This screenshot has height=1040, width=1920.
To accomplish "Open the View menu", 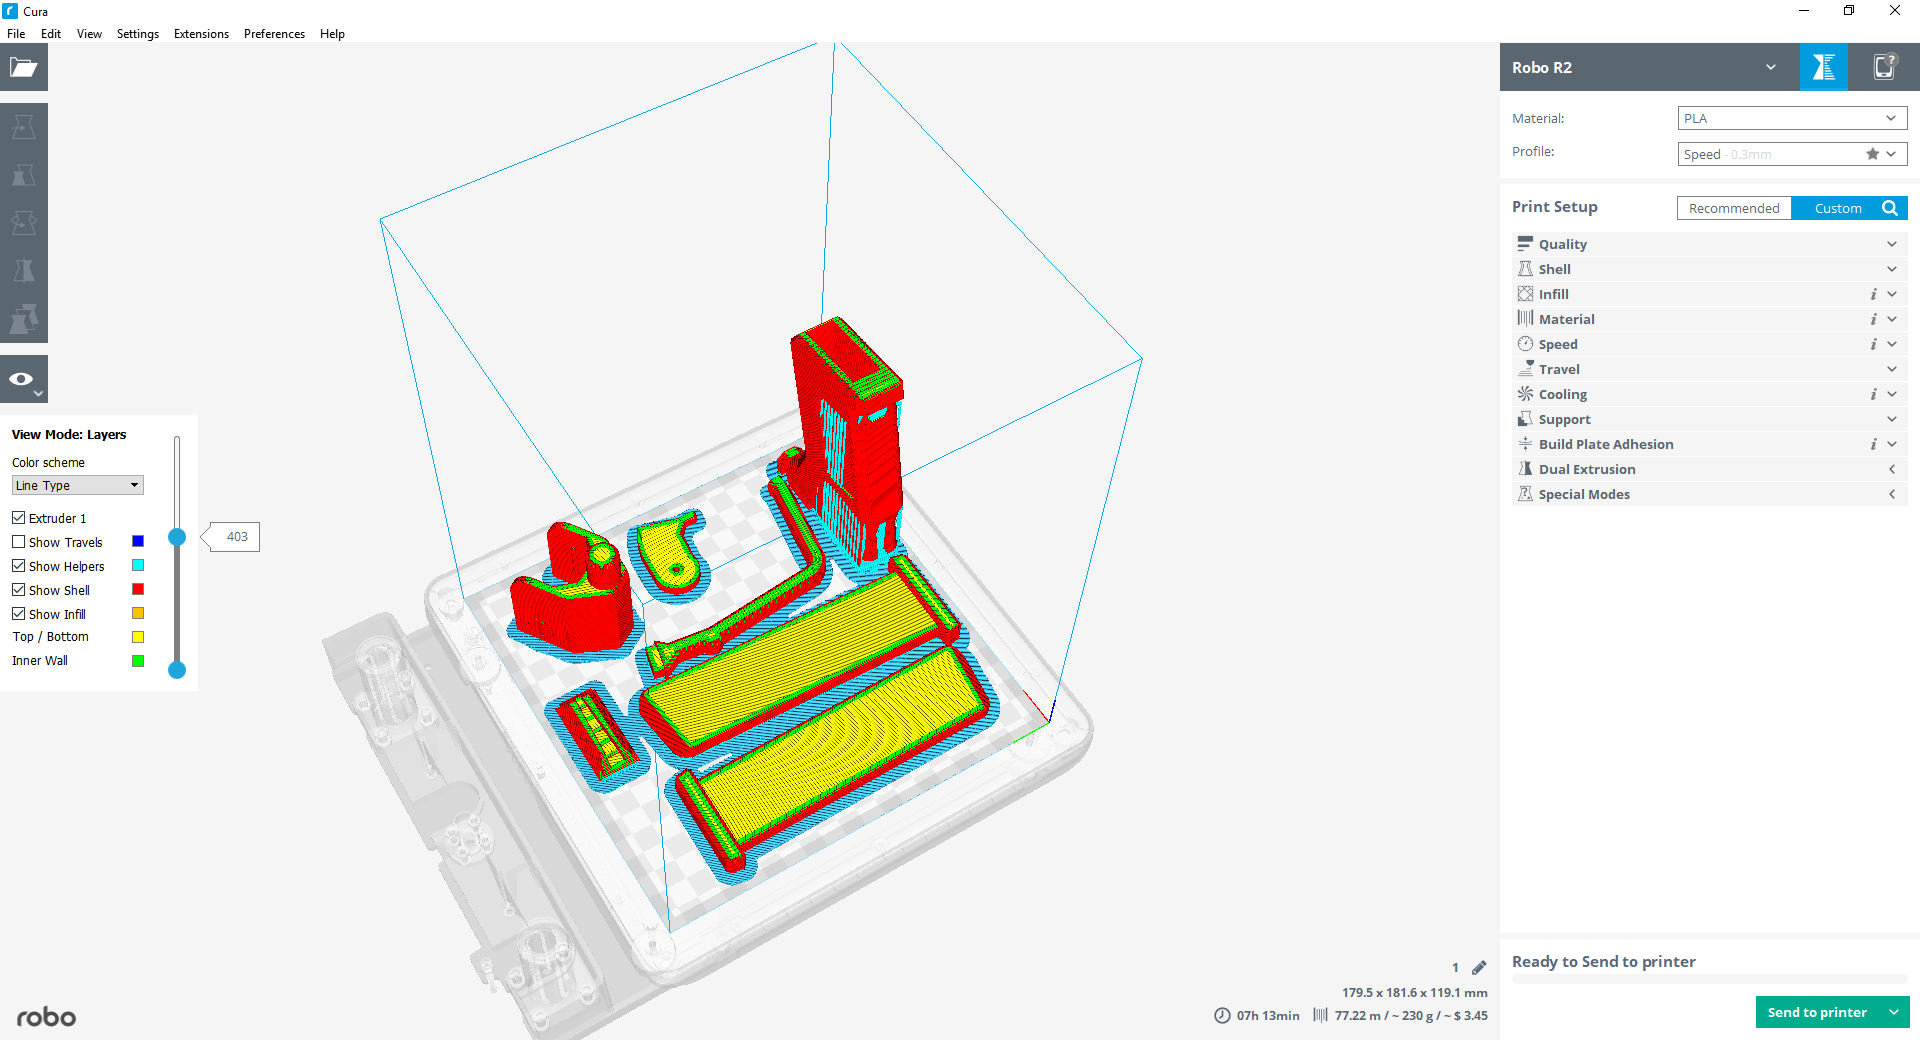I will tap(89, 34).
